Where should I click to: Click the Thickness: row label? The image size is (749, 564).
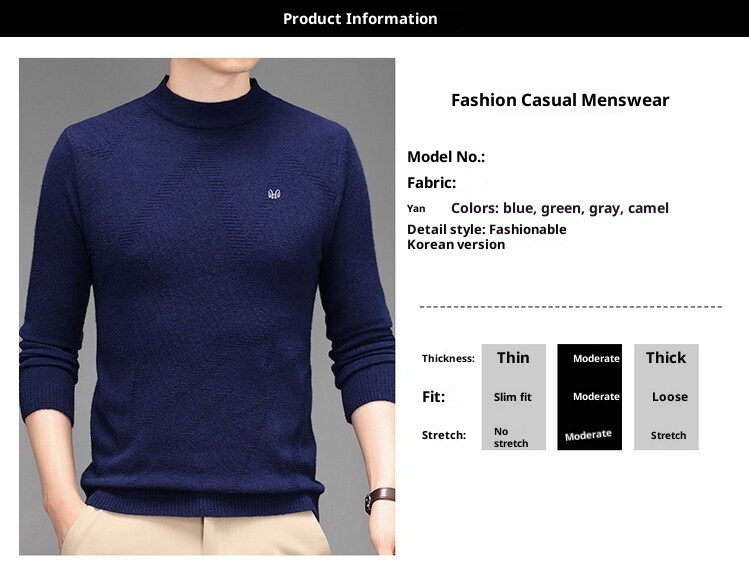tap(448, 359)
